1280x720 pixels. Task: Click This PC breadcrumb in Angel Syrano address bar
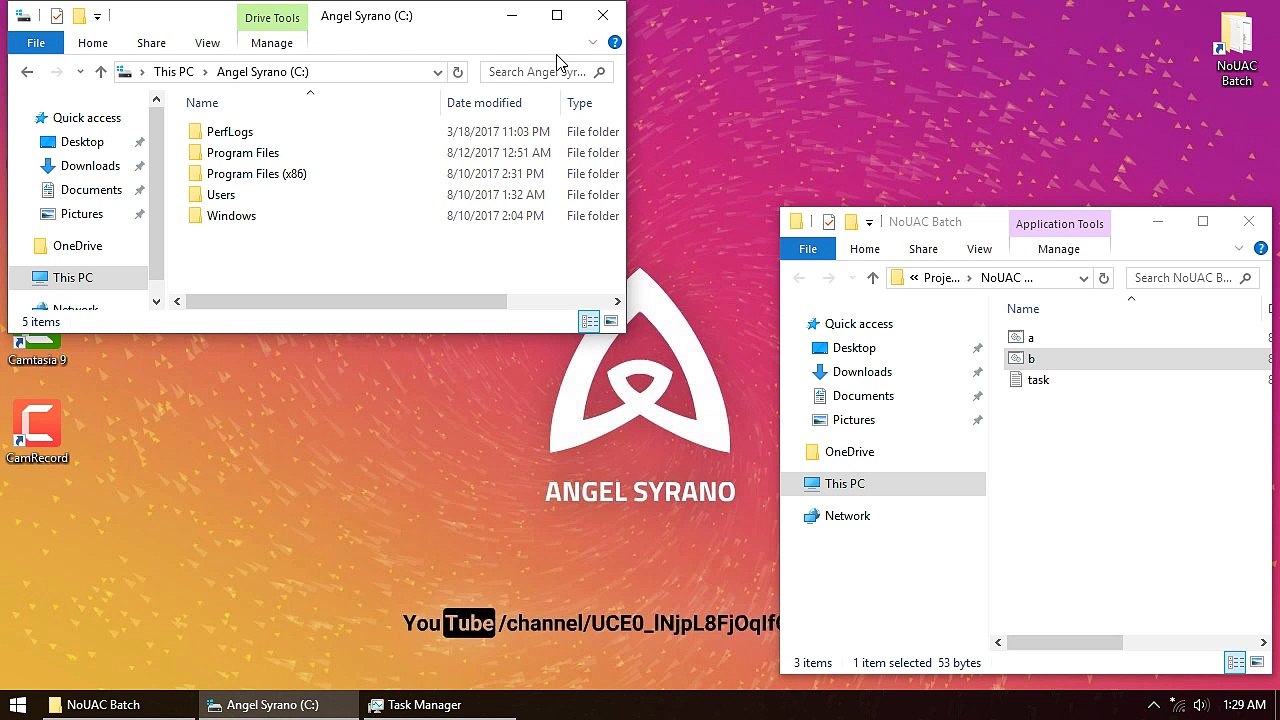(x=174, y=72)
